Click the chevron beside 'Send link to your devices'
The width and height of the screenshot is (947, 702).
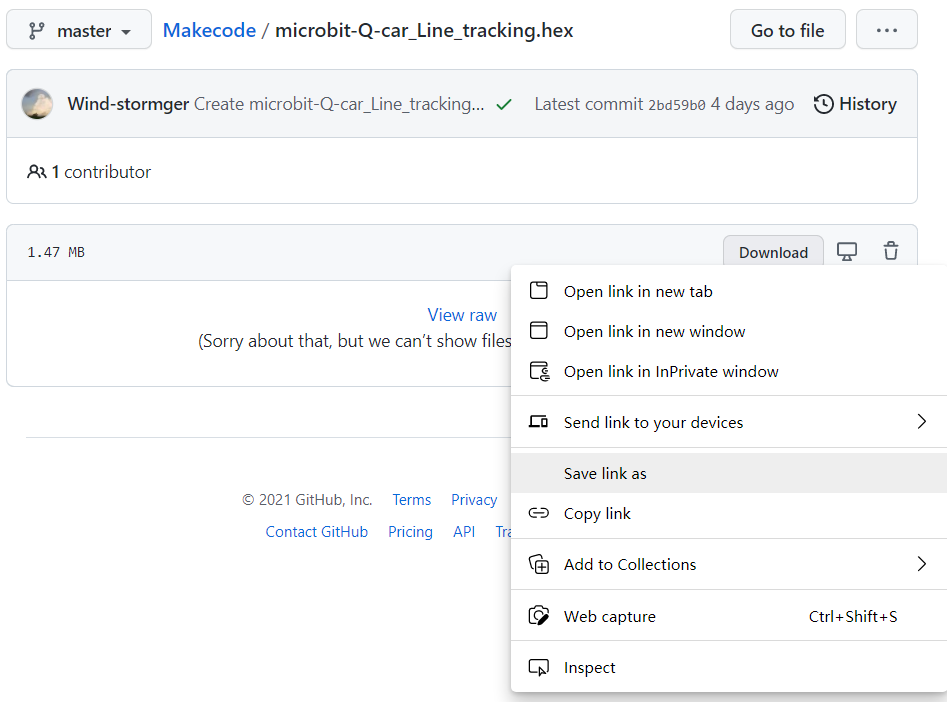tap(922, 422)
